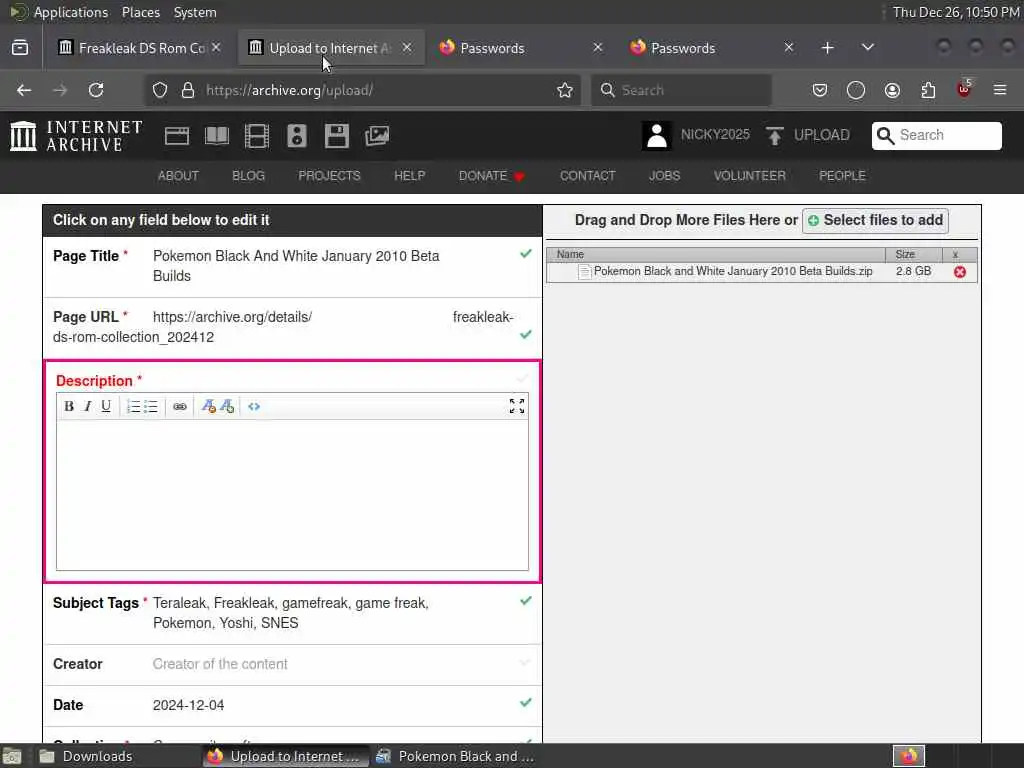This screenshot has height=768, width=1024.
Task: Click the UPLOAD link in header
Action: coord(822,135)
